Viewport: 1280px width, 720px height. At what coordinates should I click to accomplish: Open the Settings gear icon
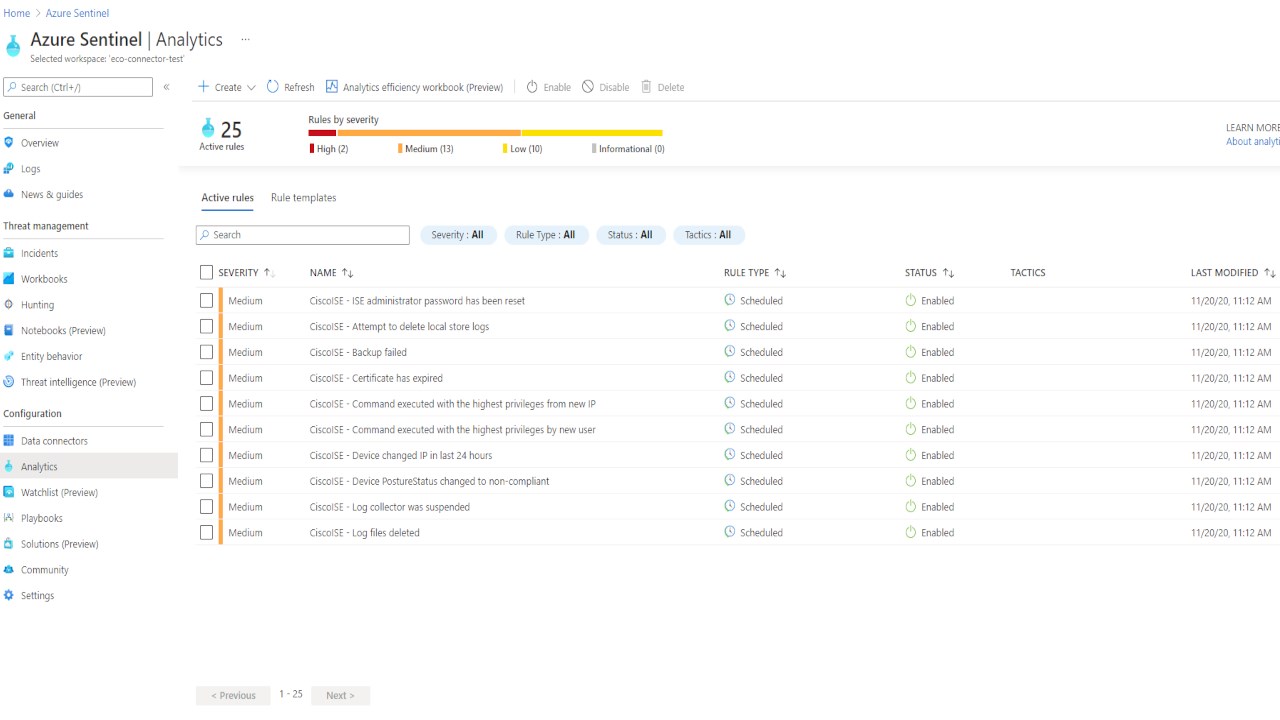pos(9,595)
